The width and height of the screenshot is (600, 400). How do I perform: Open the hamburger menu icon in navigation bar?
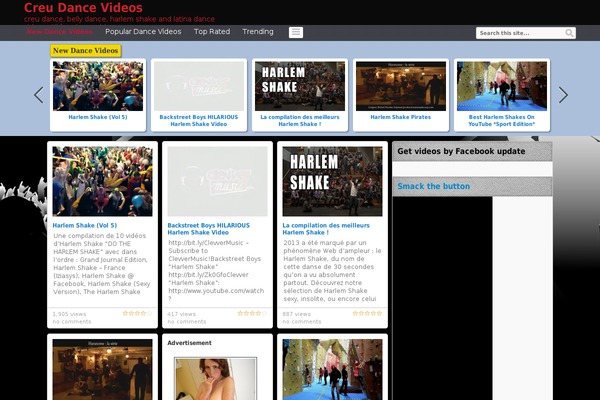point(296,33)
